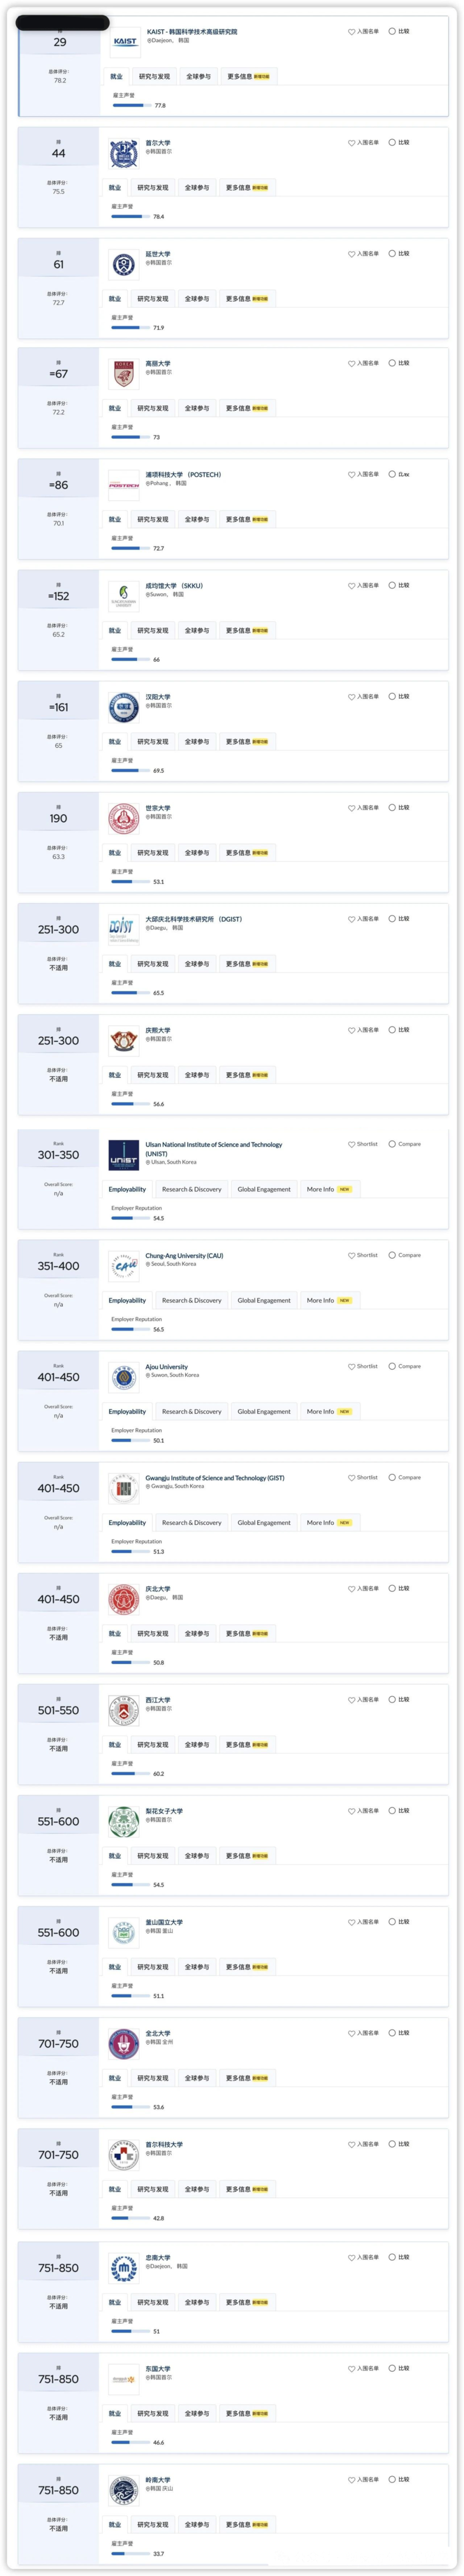
Task: Open Research & Discovery tab for UNIST
Action: pyautogui.click(x=192, y=1189)
